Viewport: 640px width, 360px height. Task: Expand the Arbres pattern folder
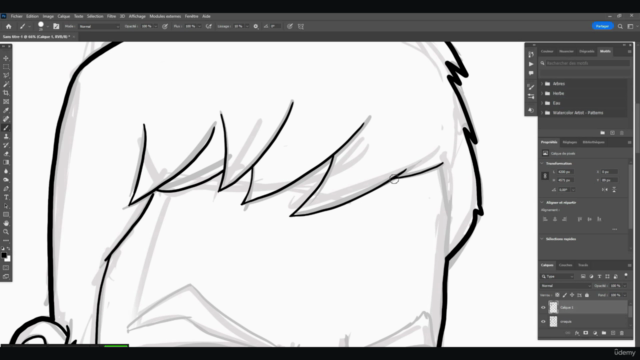pos(542,84)
